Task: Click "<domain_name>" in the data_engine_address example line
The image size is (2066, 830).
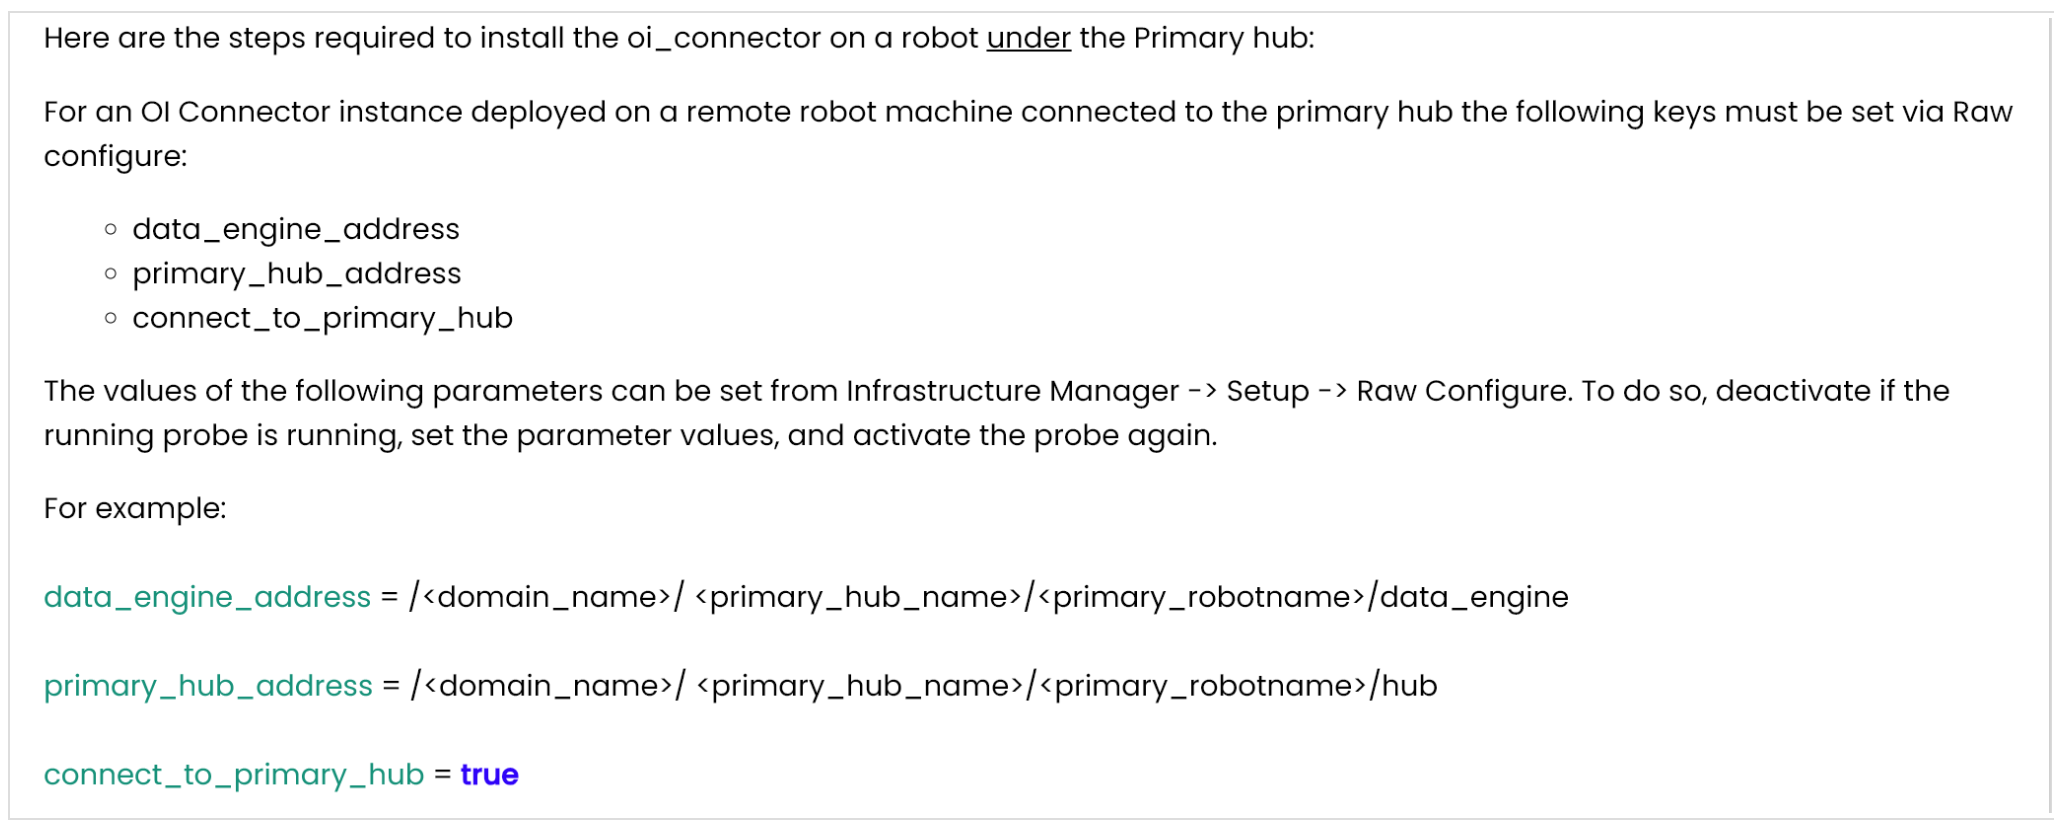Action: [x=546, y=597]
